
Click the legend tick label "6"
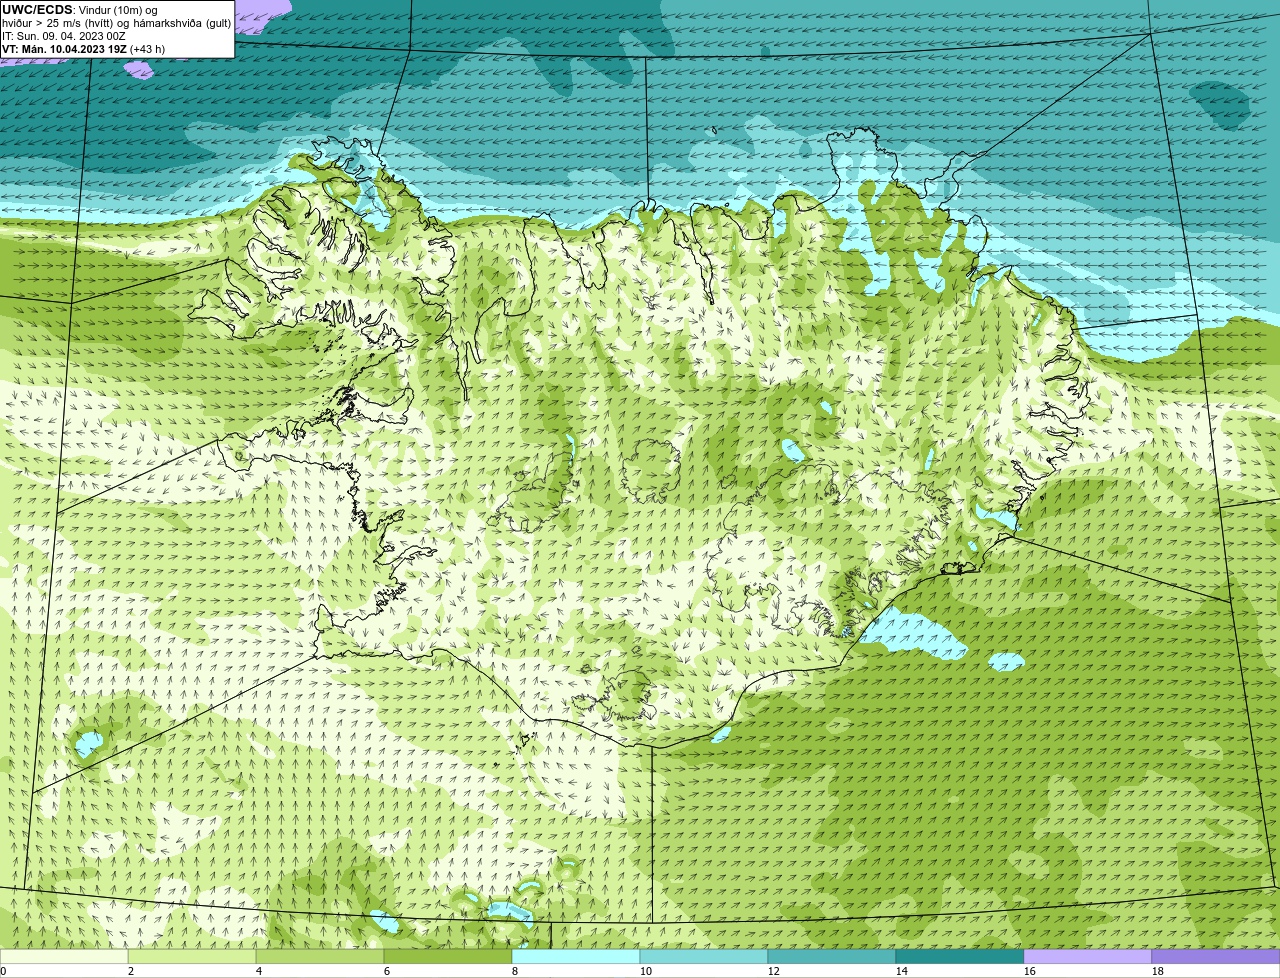click(387, 971)
